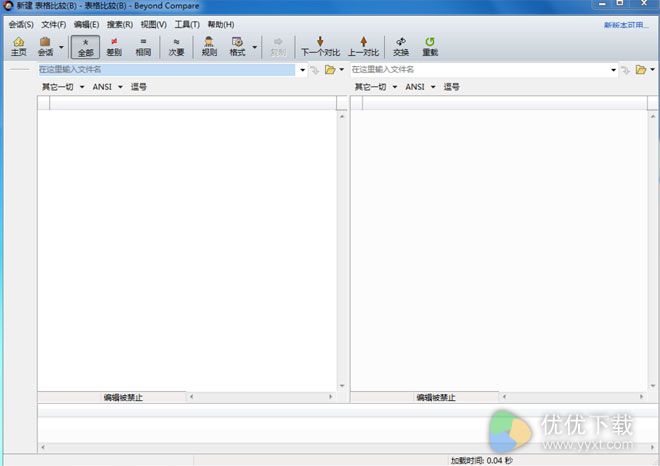This screenshot has height=466, width=660.
Task: Click the disabled 复制 copy arrow icon
Action: 278,47
